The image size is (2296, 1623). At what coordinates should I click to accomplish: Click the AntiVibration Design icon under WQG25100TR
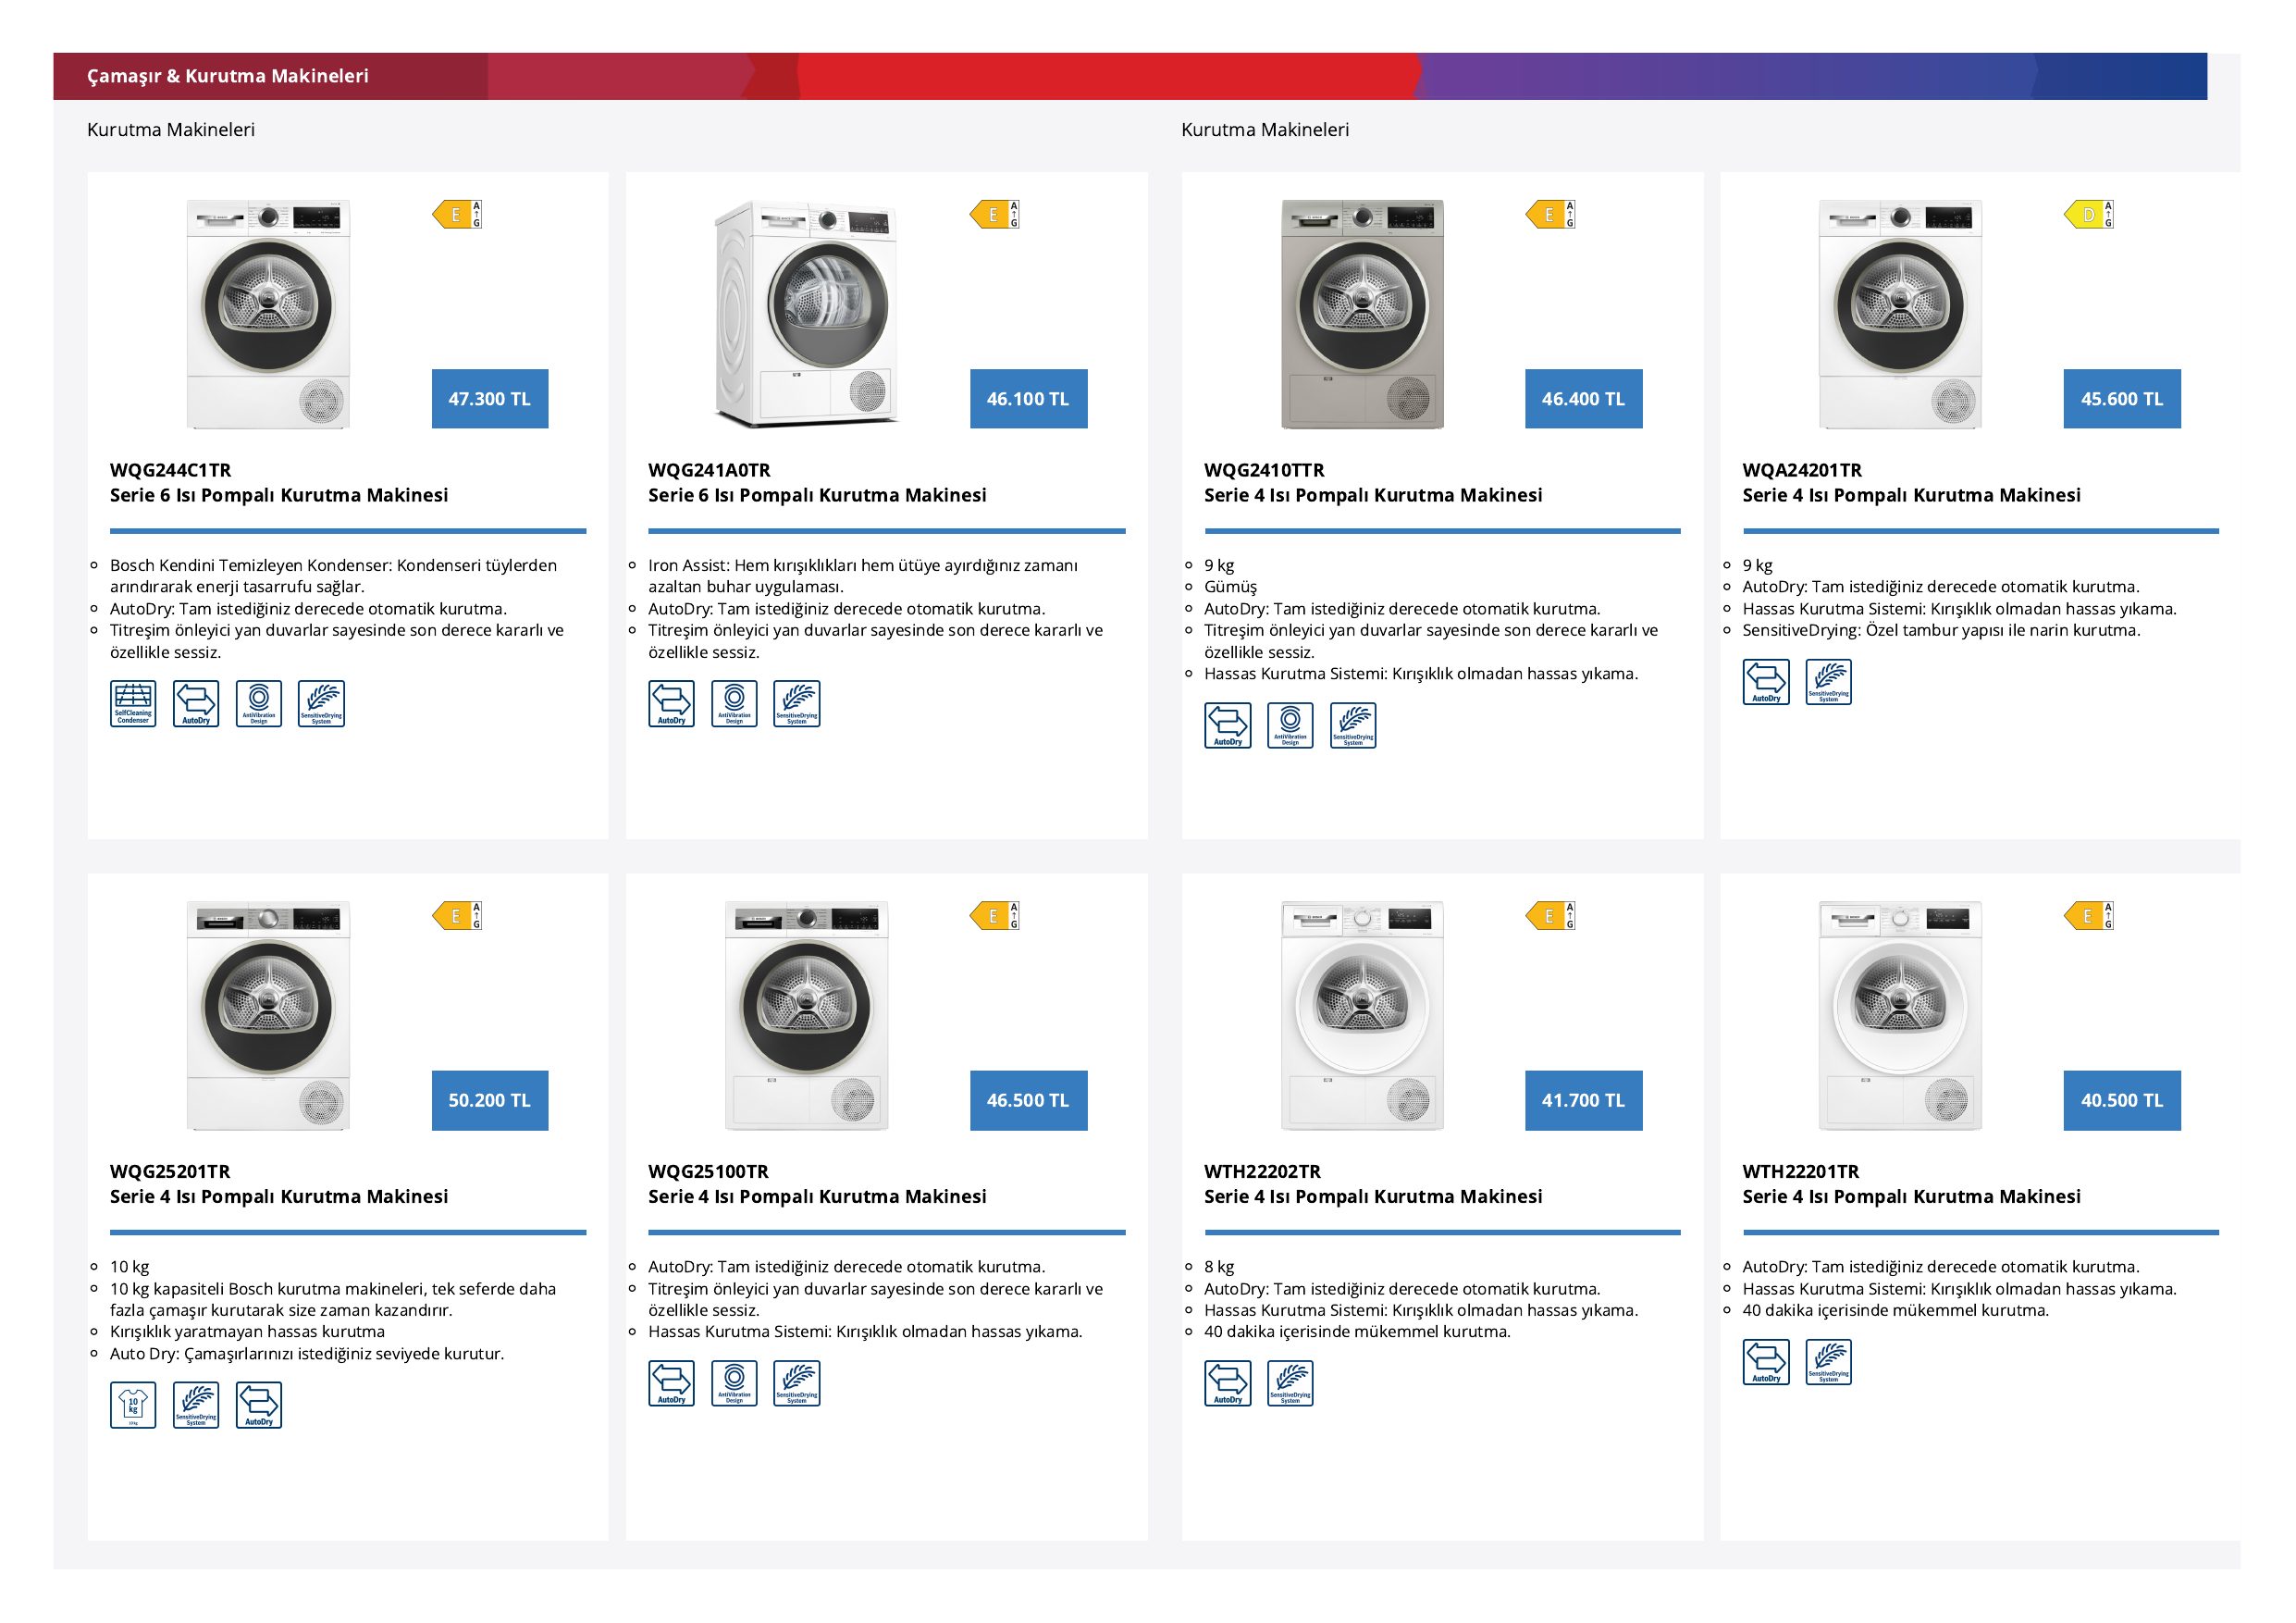[734, 1383]
